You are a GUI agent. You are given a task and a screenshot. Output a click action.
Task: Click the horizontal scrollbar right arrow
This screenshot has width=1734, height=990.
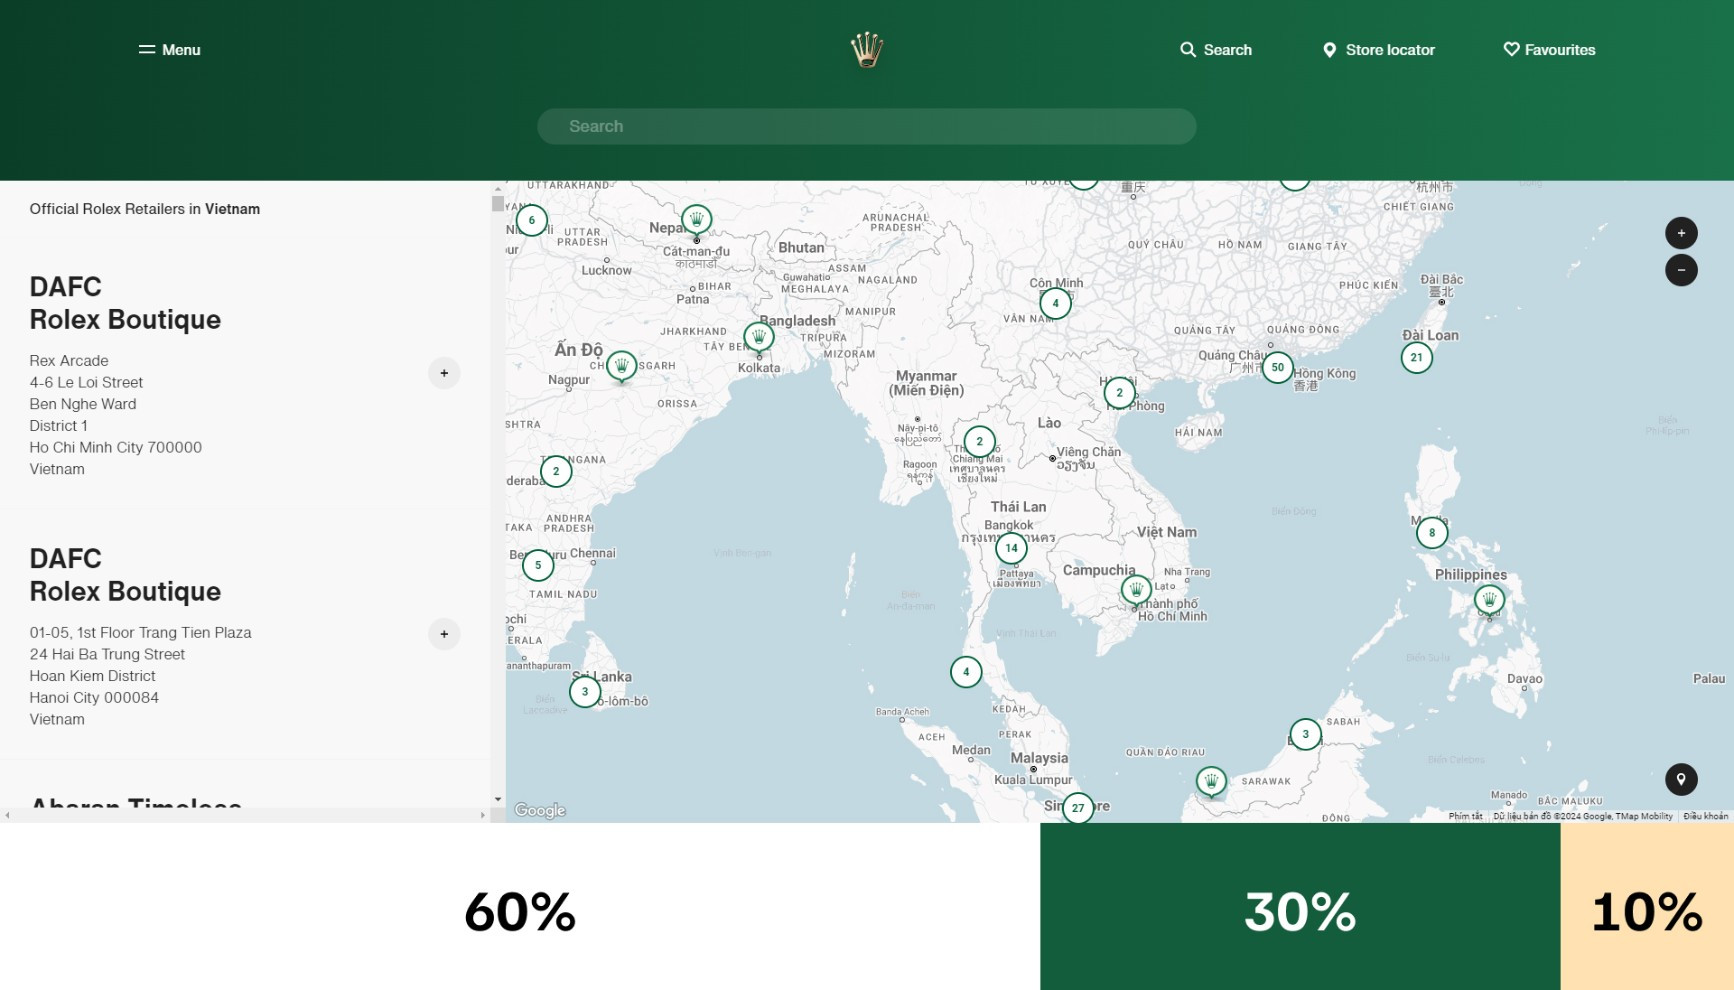(483, 815)
